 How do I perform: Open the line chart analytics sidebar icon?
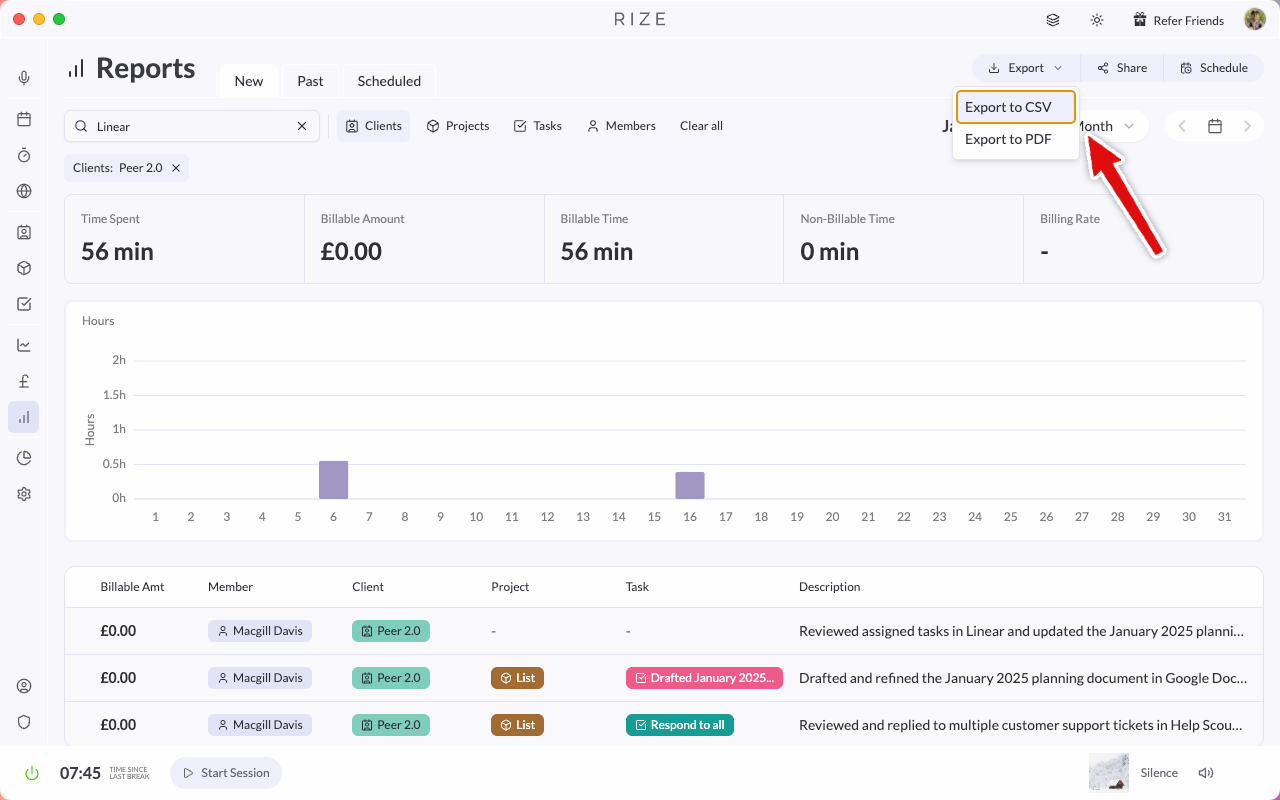pos(24,344)
